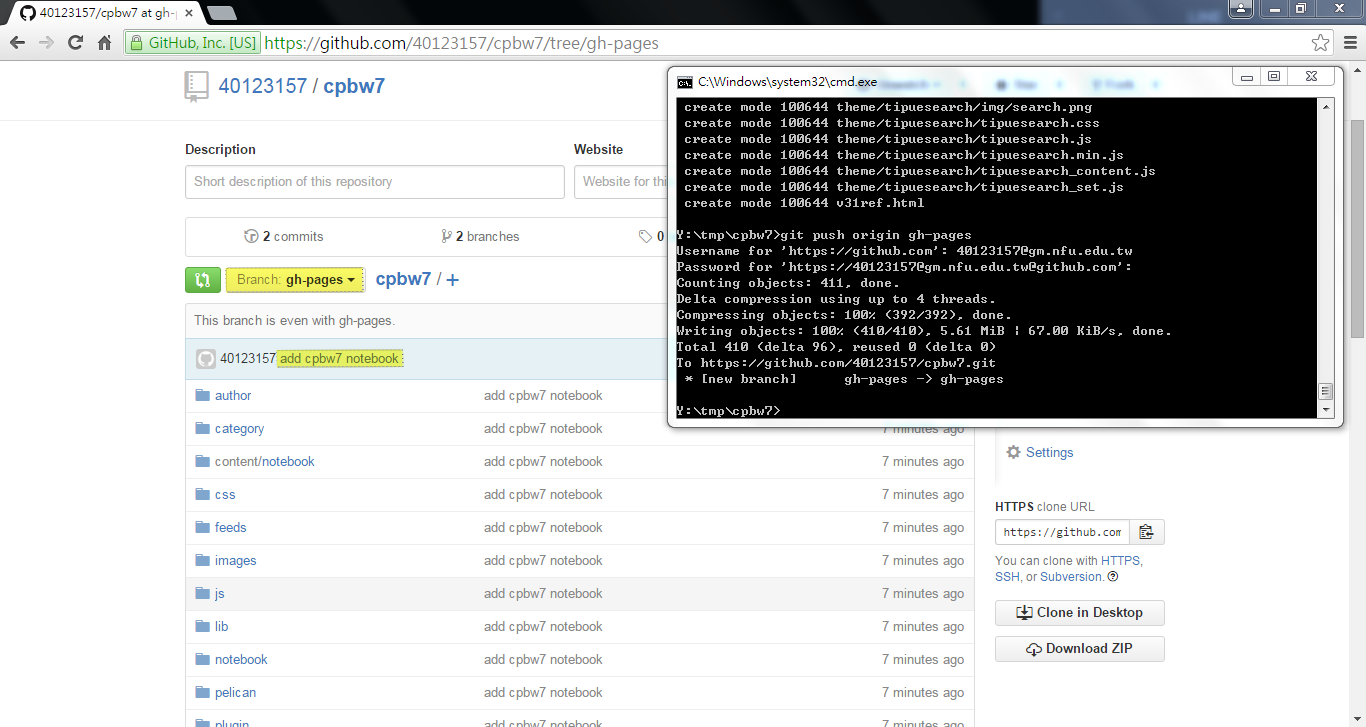Image resolution: width=1366 pixels, height=727 pixels.
Task: Click the 'git push origin gh-pages' command line
Action: (x=824, y=236)
